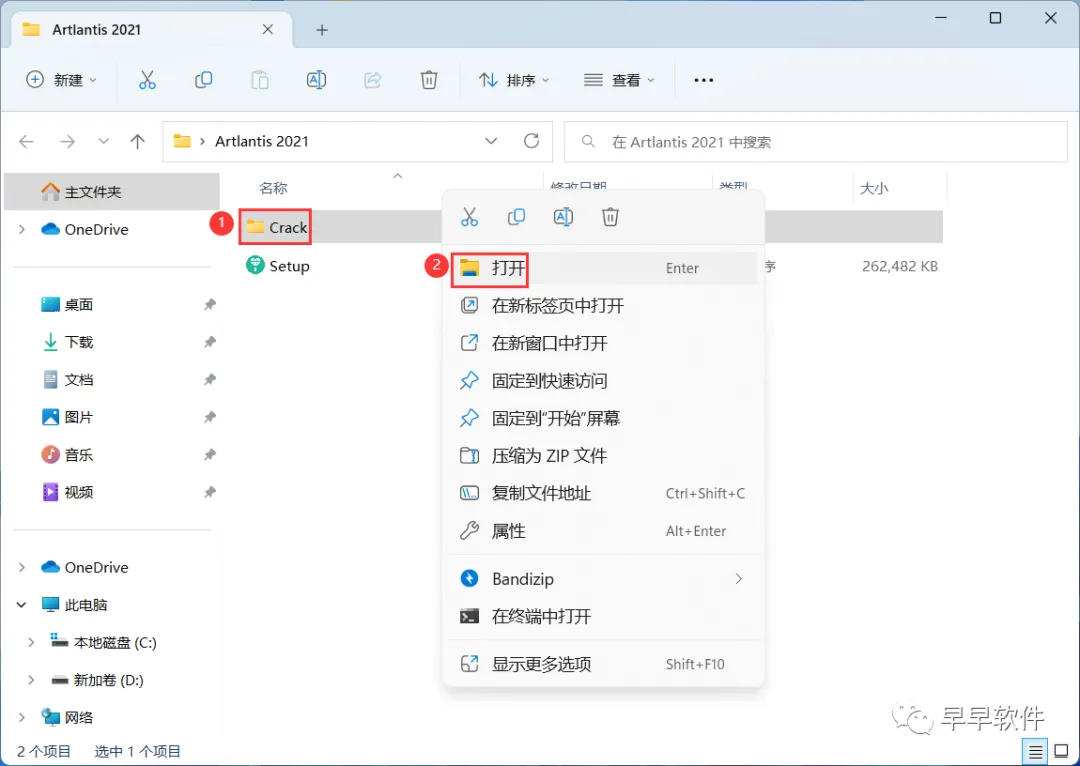This screenshot has height=766, width=1080.
Task: Expand 新加卷 (D:) node
Action: click(30, 680)
